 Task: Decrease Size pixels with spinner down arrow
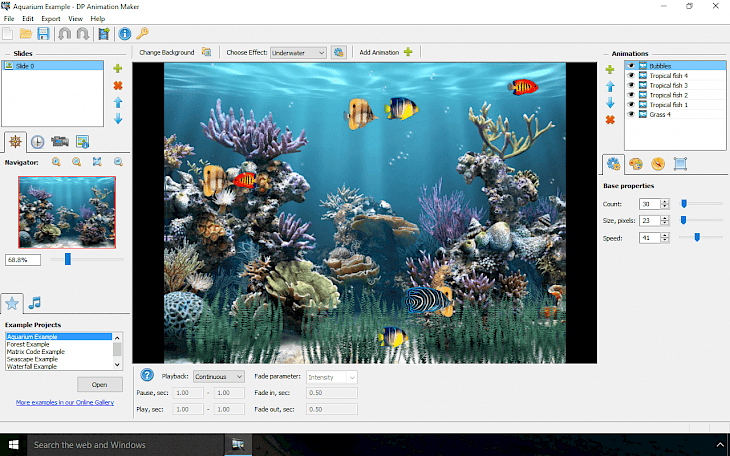(x=665, y=223)
